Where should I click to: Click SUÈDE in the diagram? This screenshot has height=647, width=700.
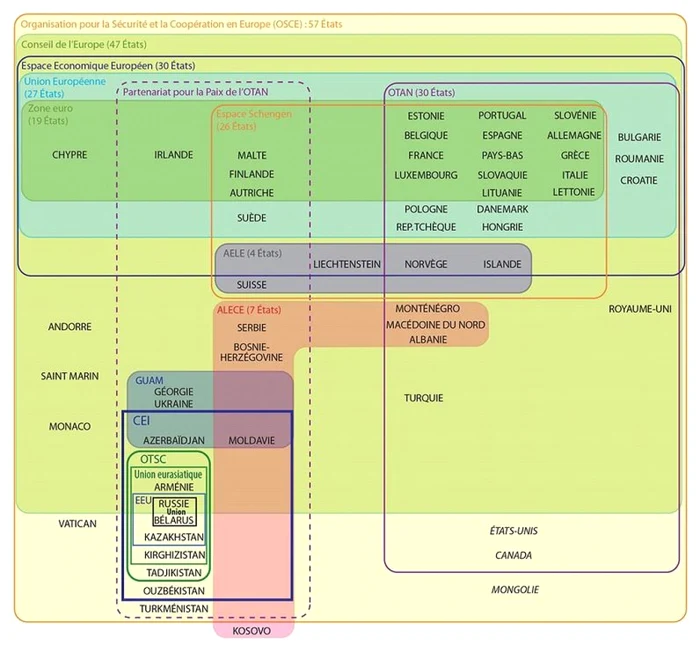[252, 218]
